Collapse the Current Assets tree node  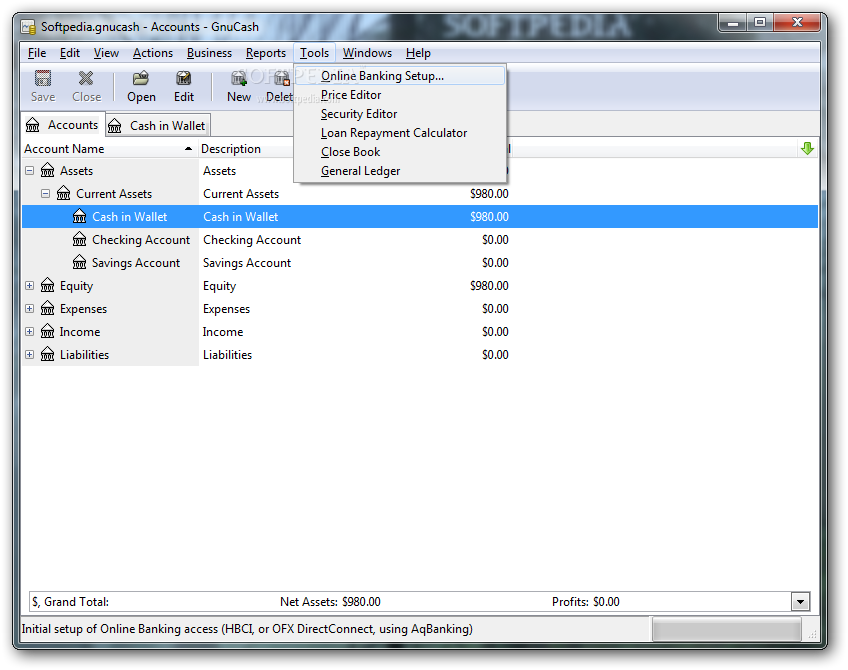[45, 194]
